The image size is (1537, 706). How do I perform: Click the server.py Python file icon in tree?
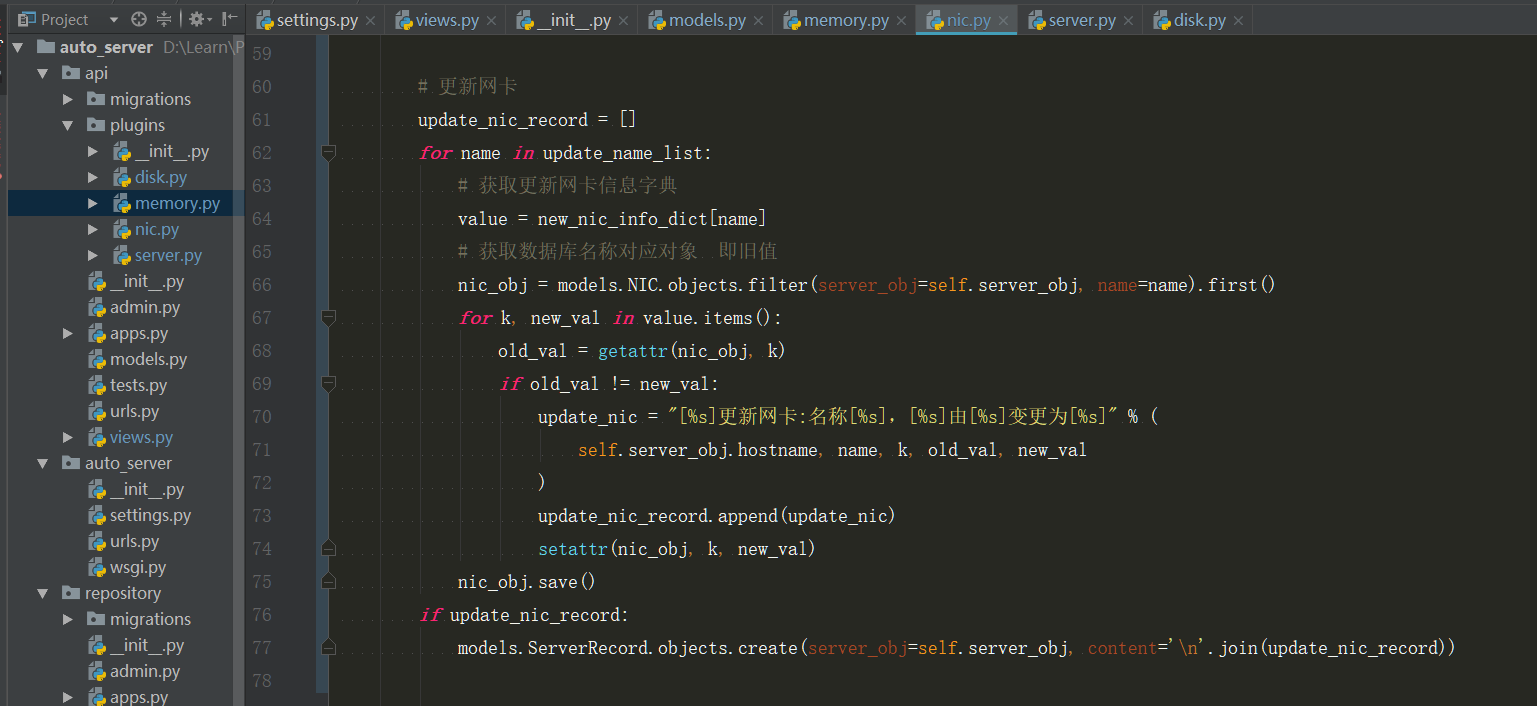122,255
